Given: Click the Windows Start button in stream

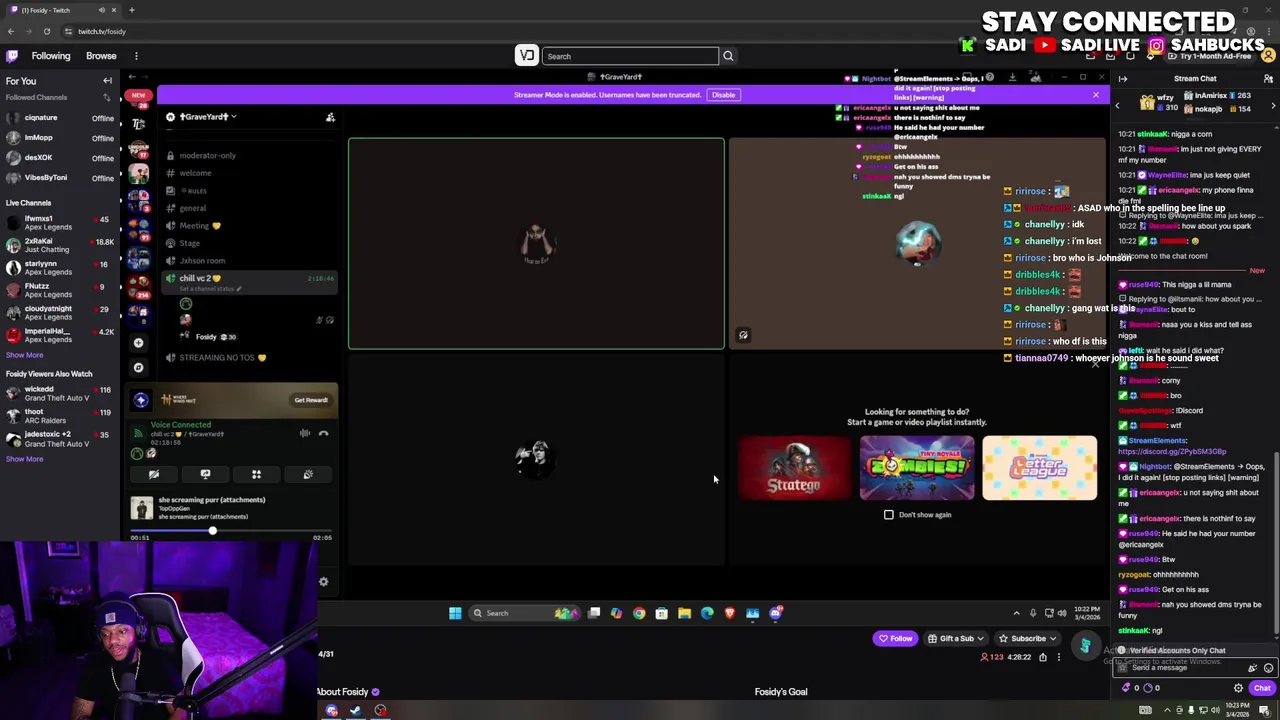Looking at the screenshot, I should pos(455,613).
